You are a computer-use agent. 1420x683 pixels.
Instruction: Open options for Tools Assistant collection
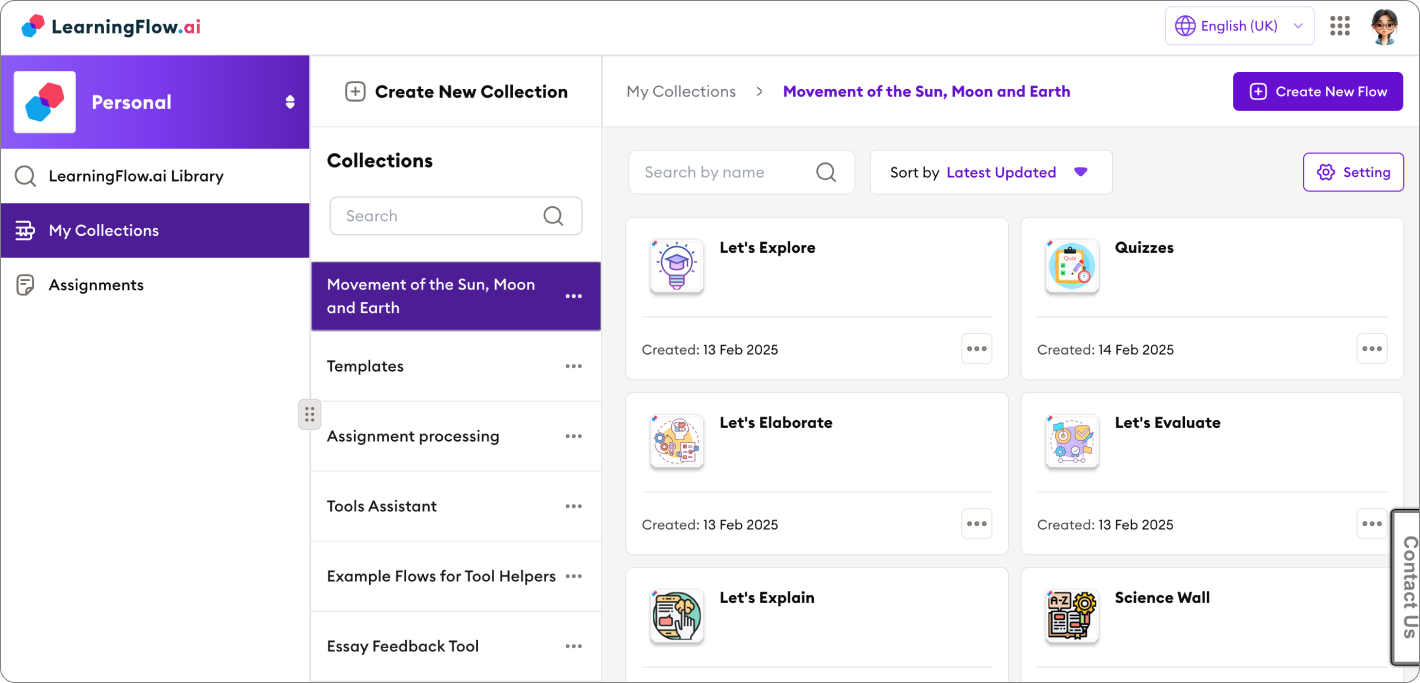[574, 506]
